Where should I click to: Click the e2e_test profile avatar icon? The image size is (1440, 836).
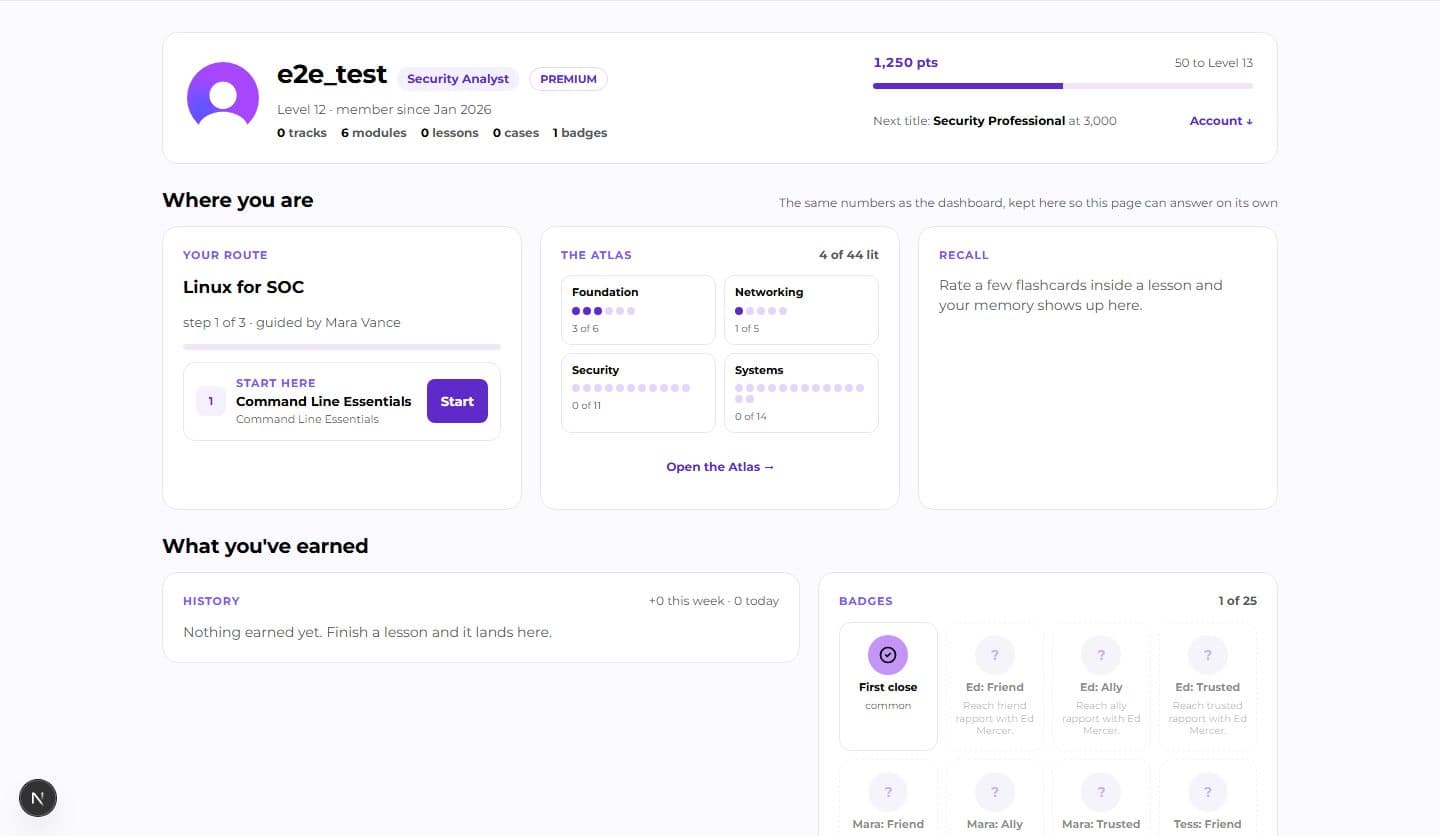pos(223,98)
